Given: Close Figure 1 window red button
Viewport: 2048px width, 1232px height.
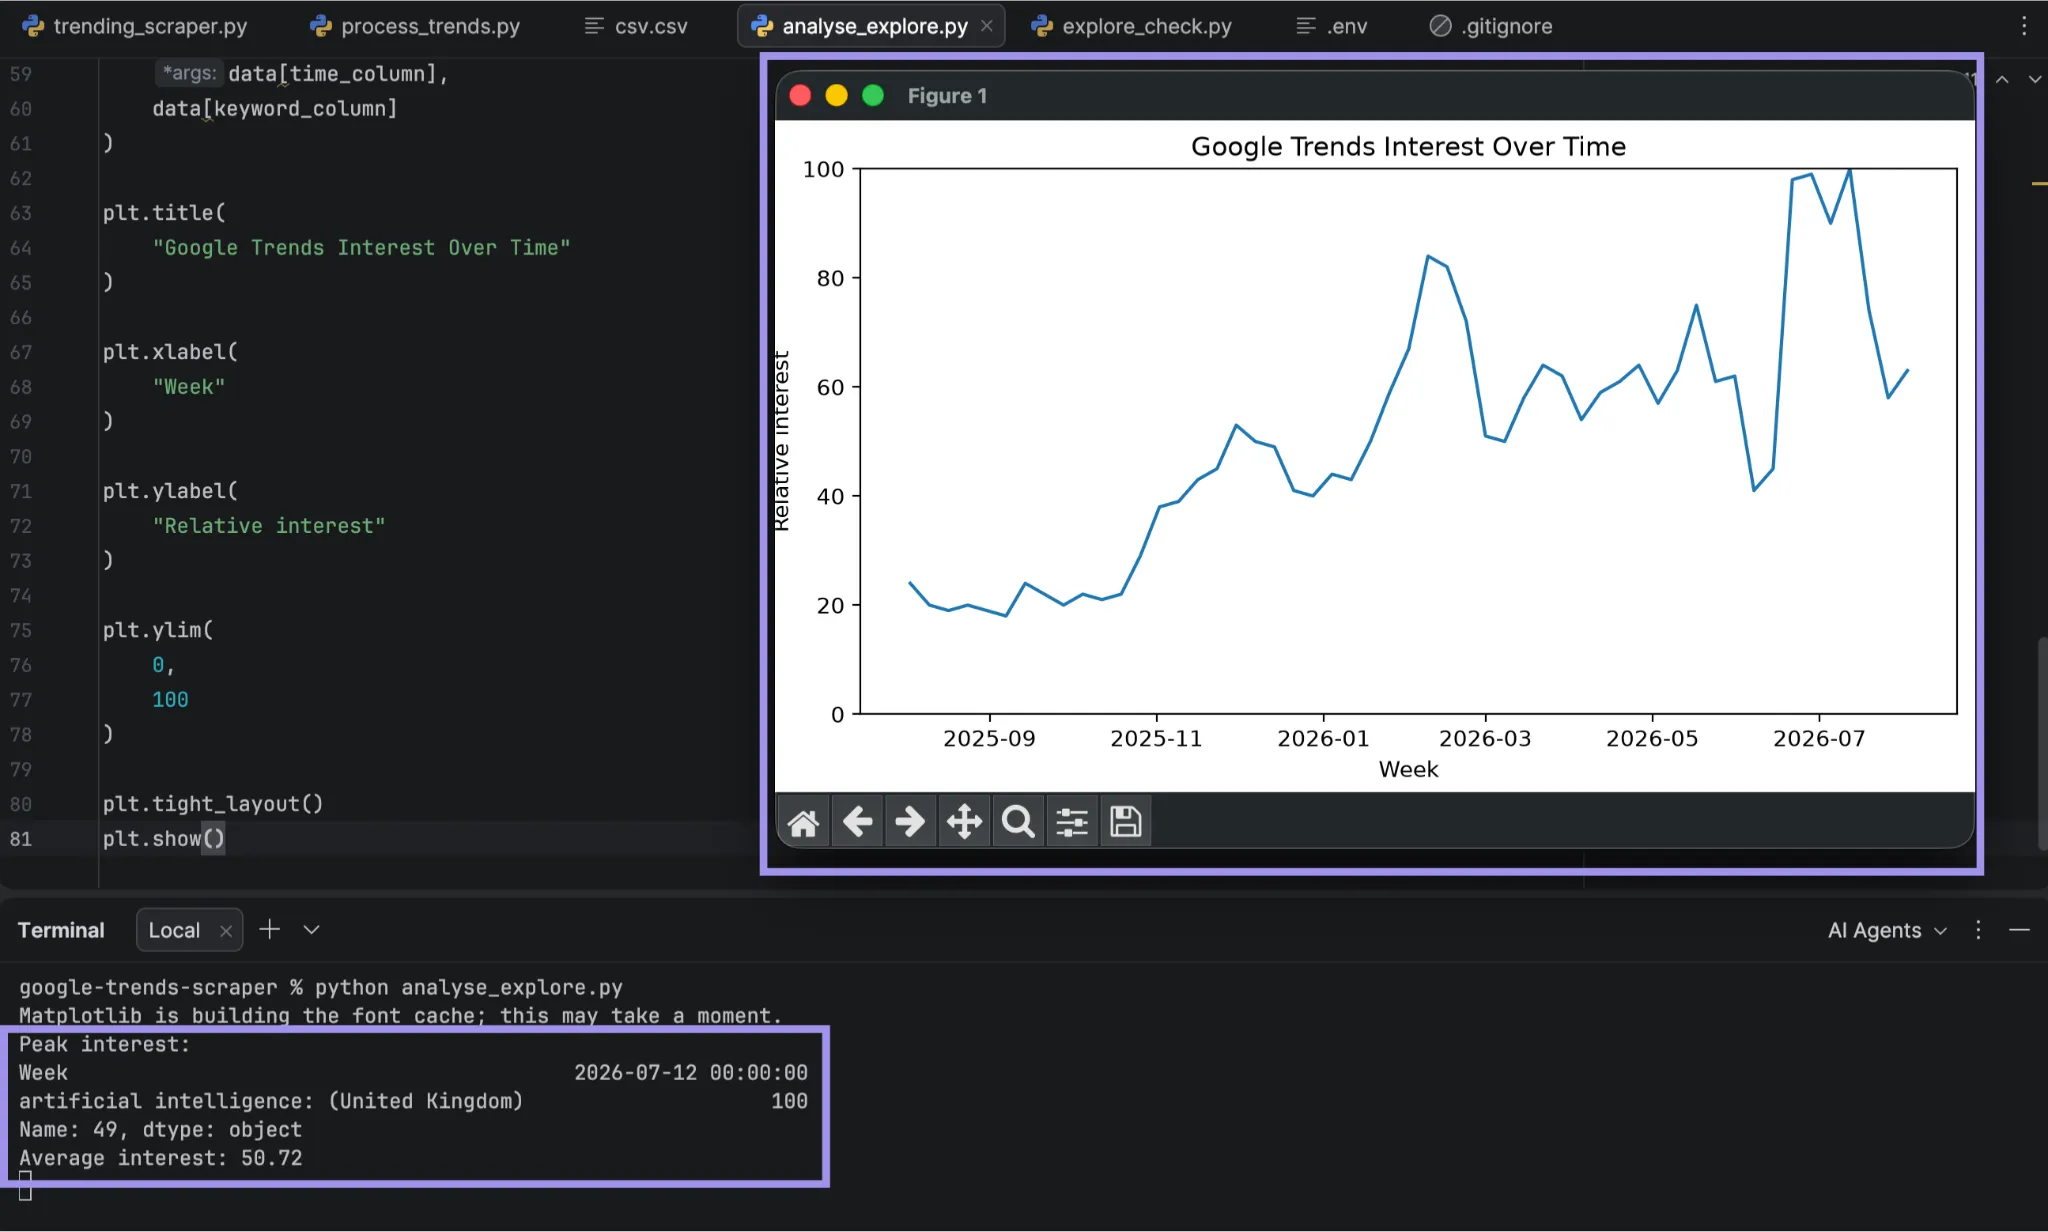Looking at the screenshot, I should click(800, 95).
